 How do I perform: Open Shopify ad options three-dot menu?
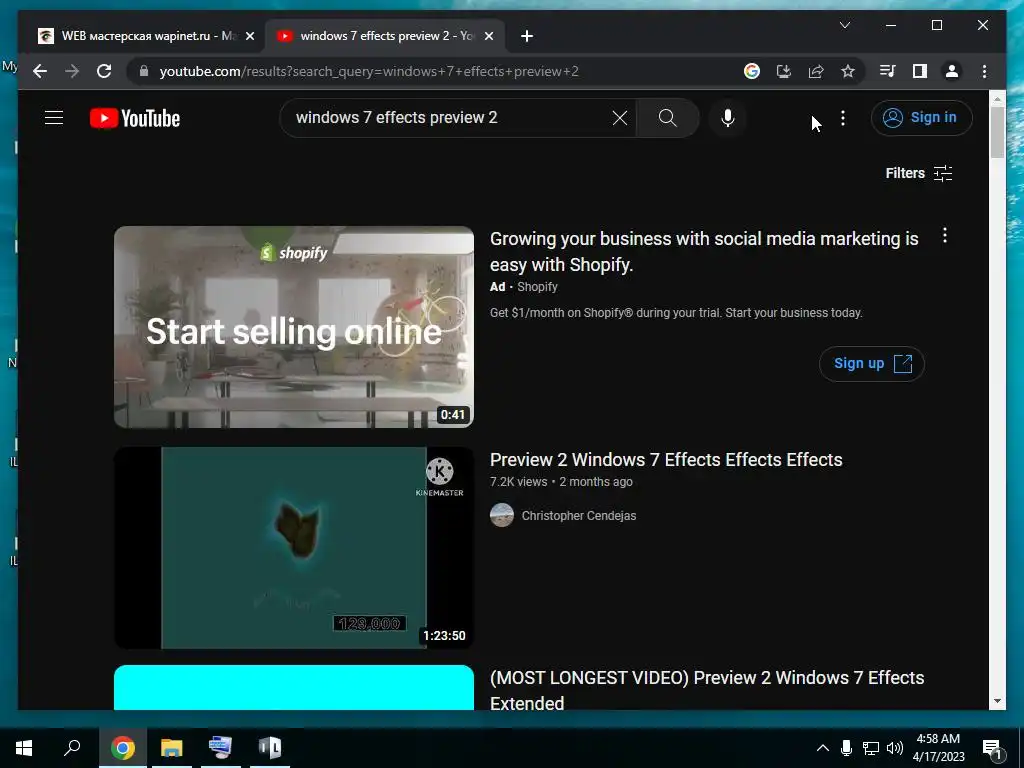pyautogui.click(x=945, y=236)
